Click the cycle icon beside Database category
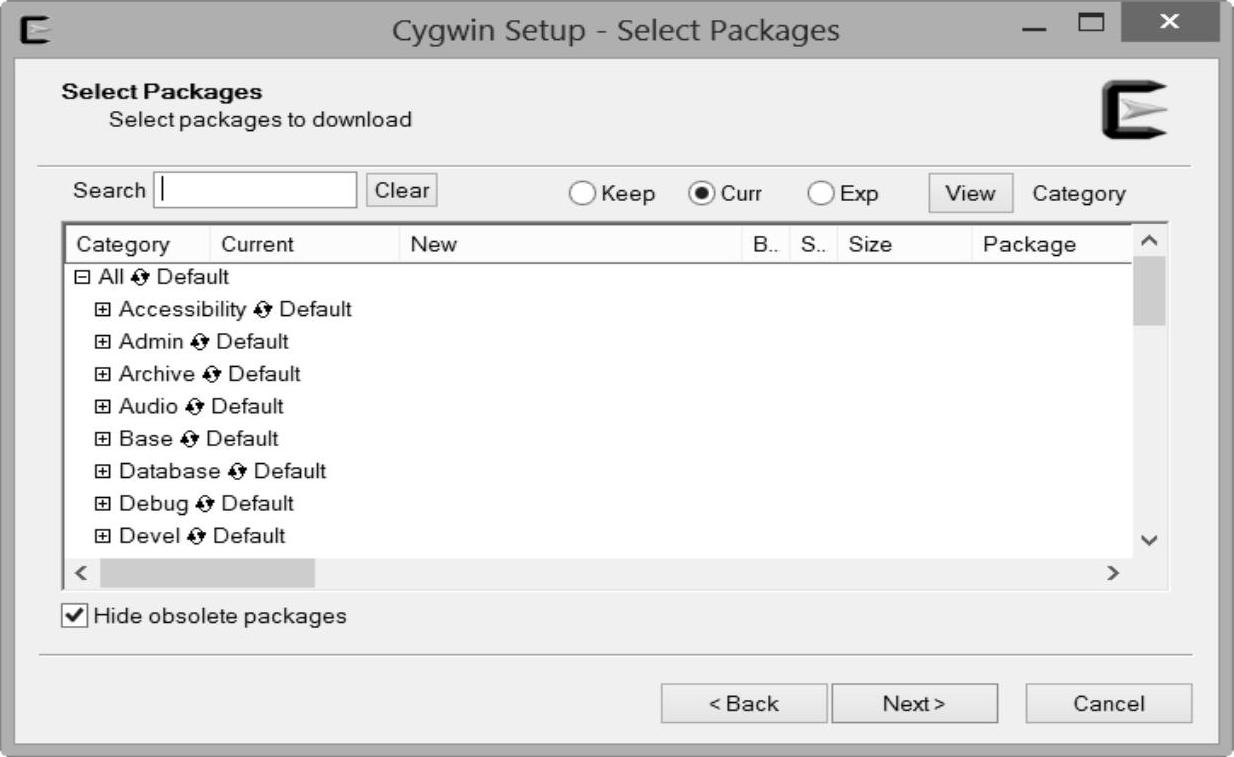The width and height of the screenshot is (1234, 757). point(236,471)
